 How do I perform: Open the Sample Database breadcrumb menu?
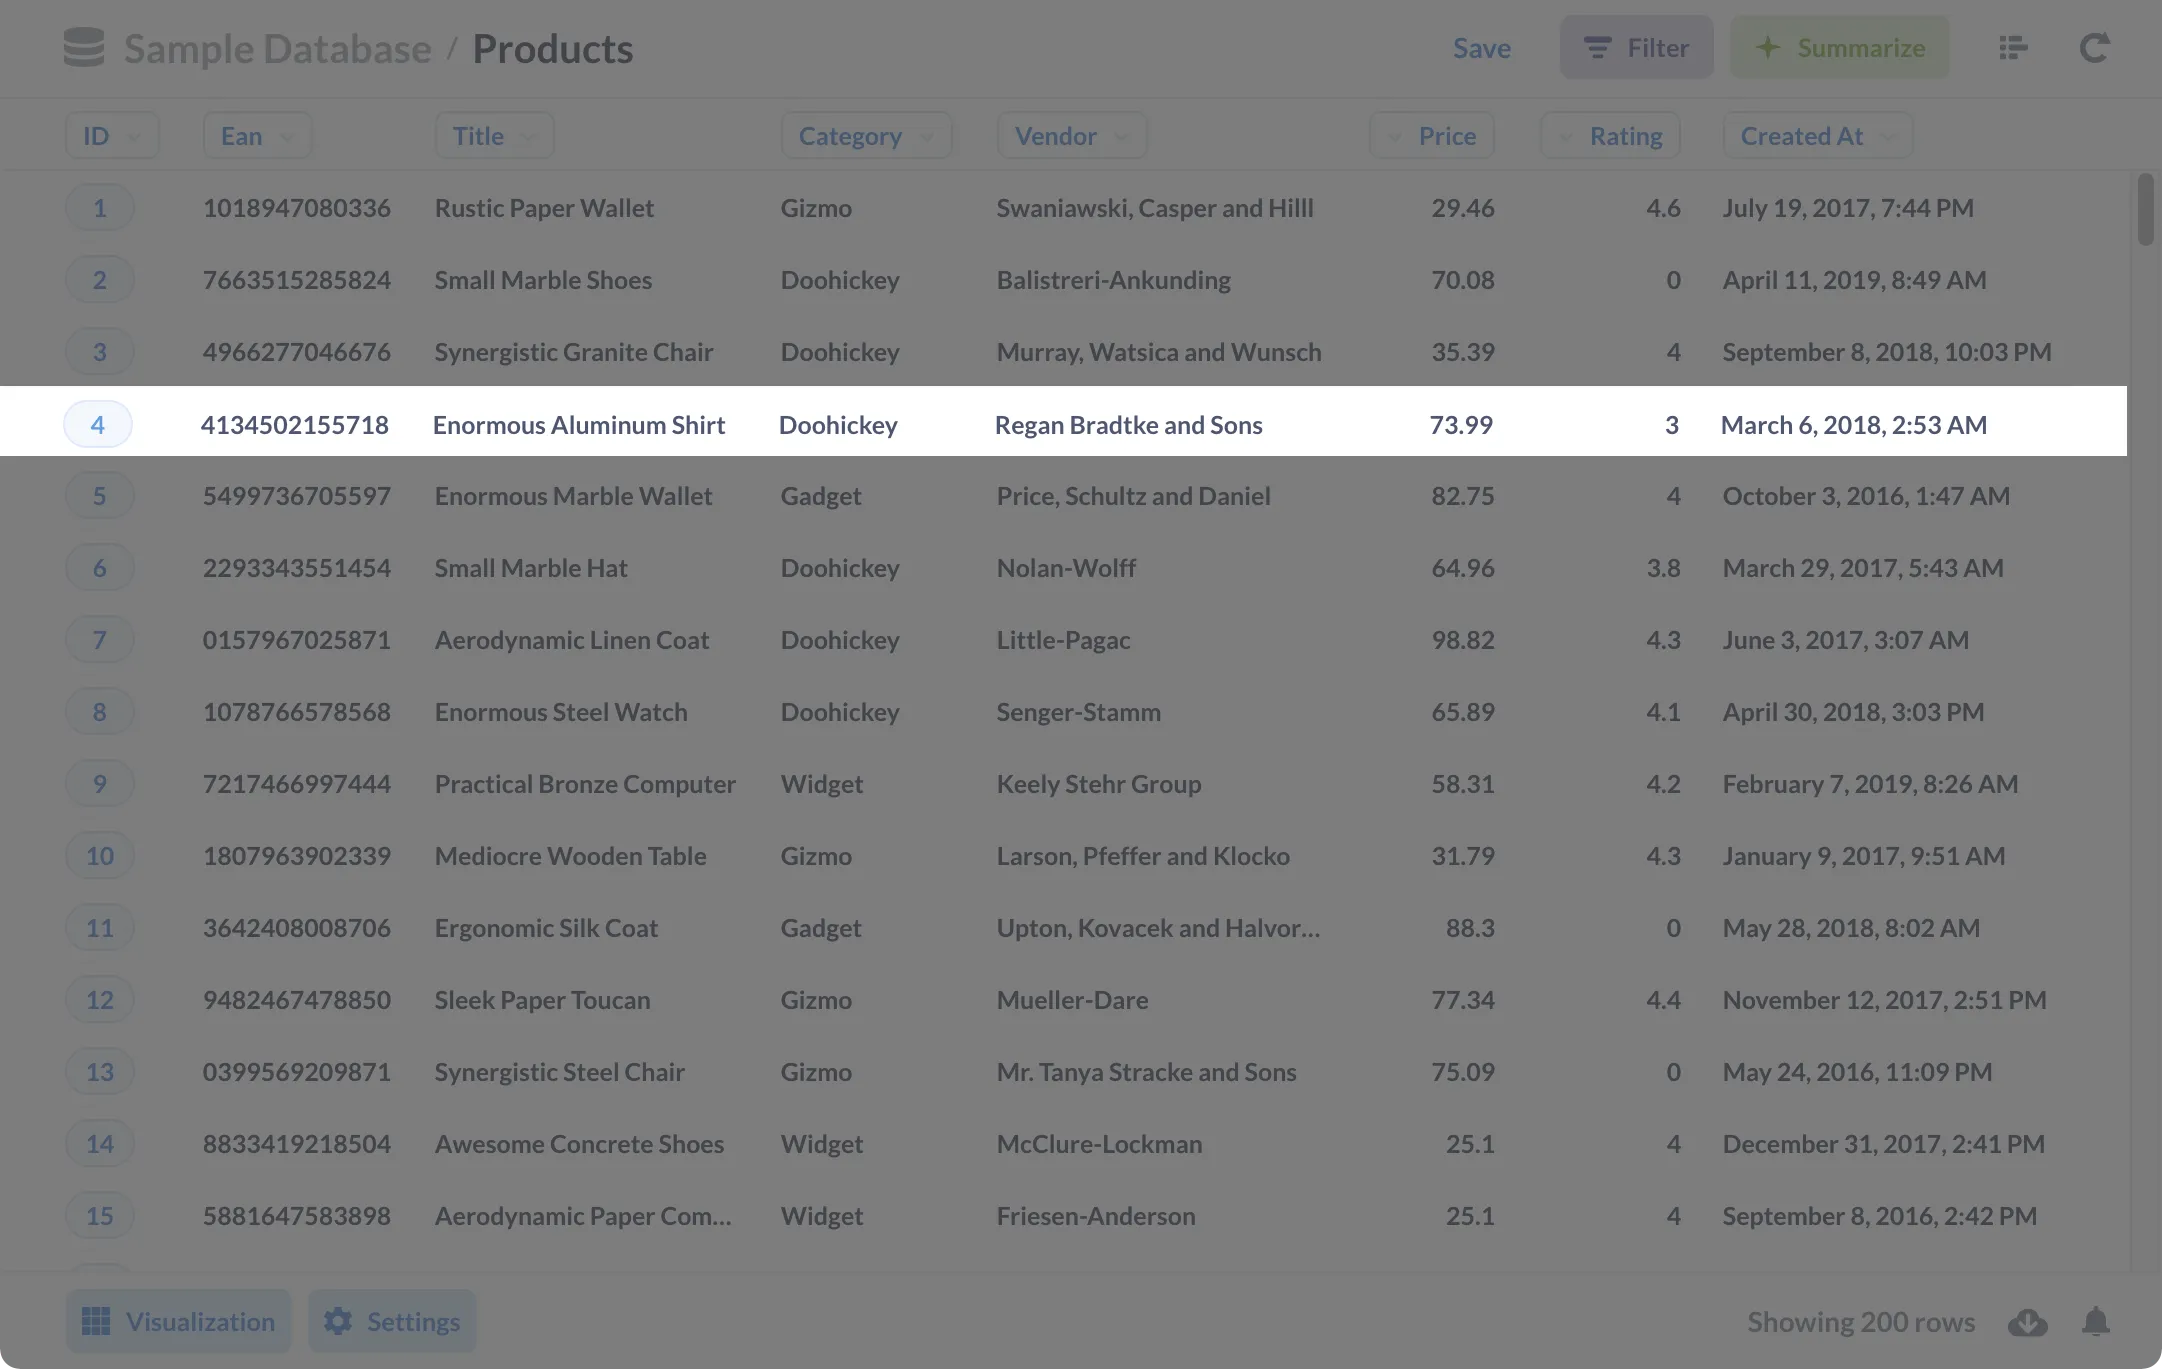[x=277, y=44]
